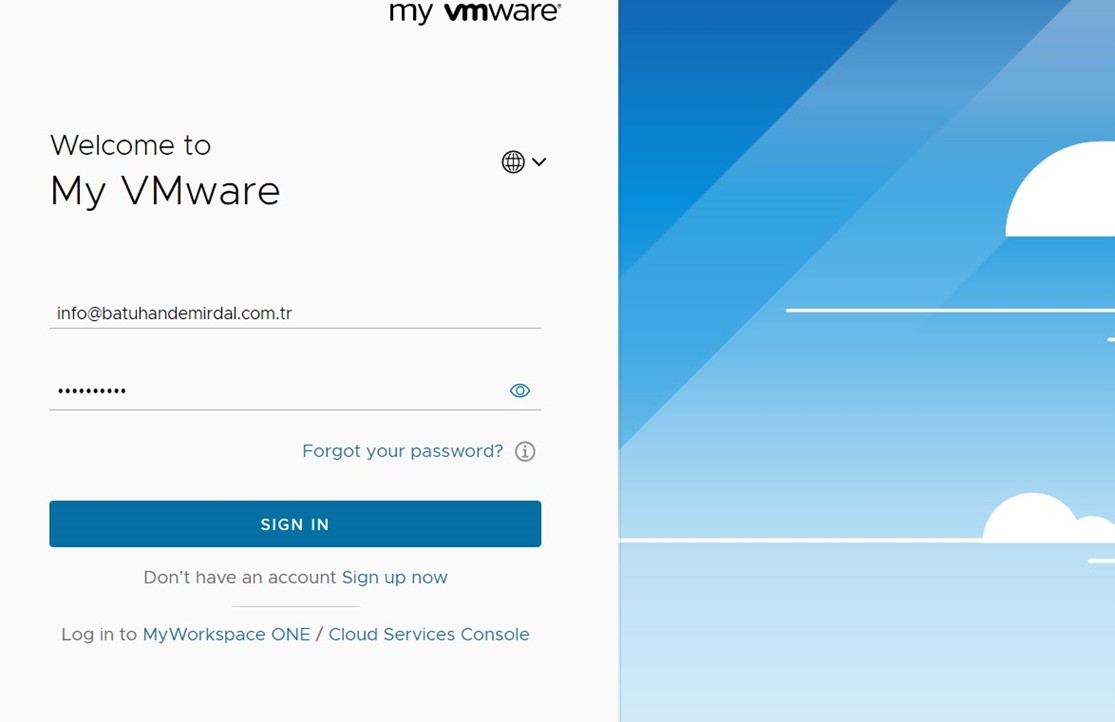Viewport: 1115px width, 722px height.
Task: Click the short divider line under Sign up
Action: pyautogui.click(x=295, y=606)
